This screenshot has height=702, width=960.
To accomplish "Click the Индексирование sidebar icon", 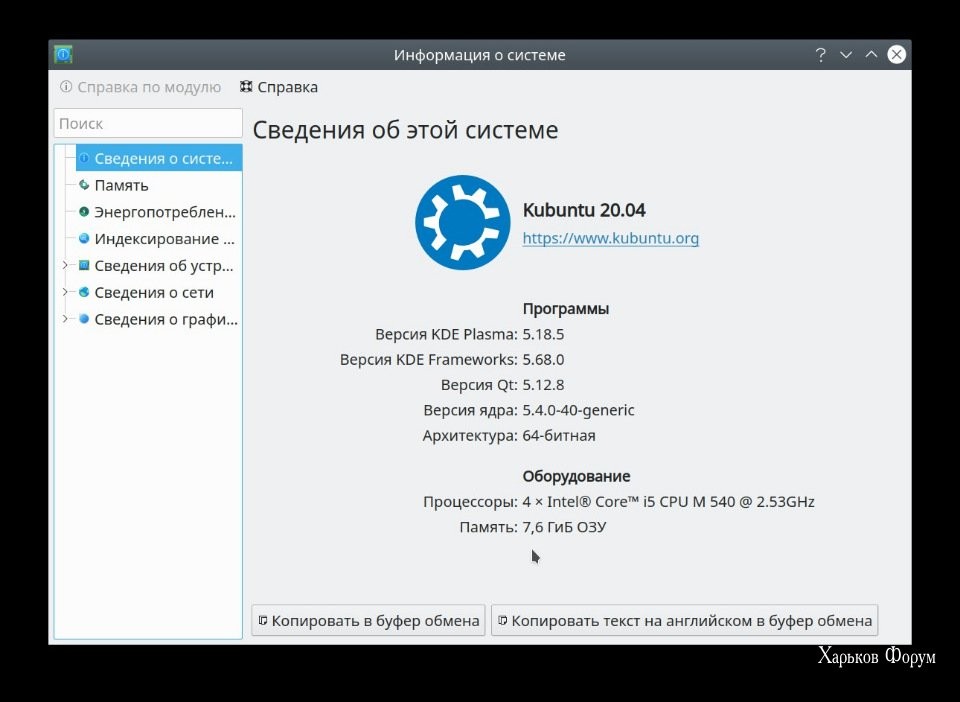I will point(84,239).
